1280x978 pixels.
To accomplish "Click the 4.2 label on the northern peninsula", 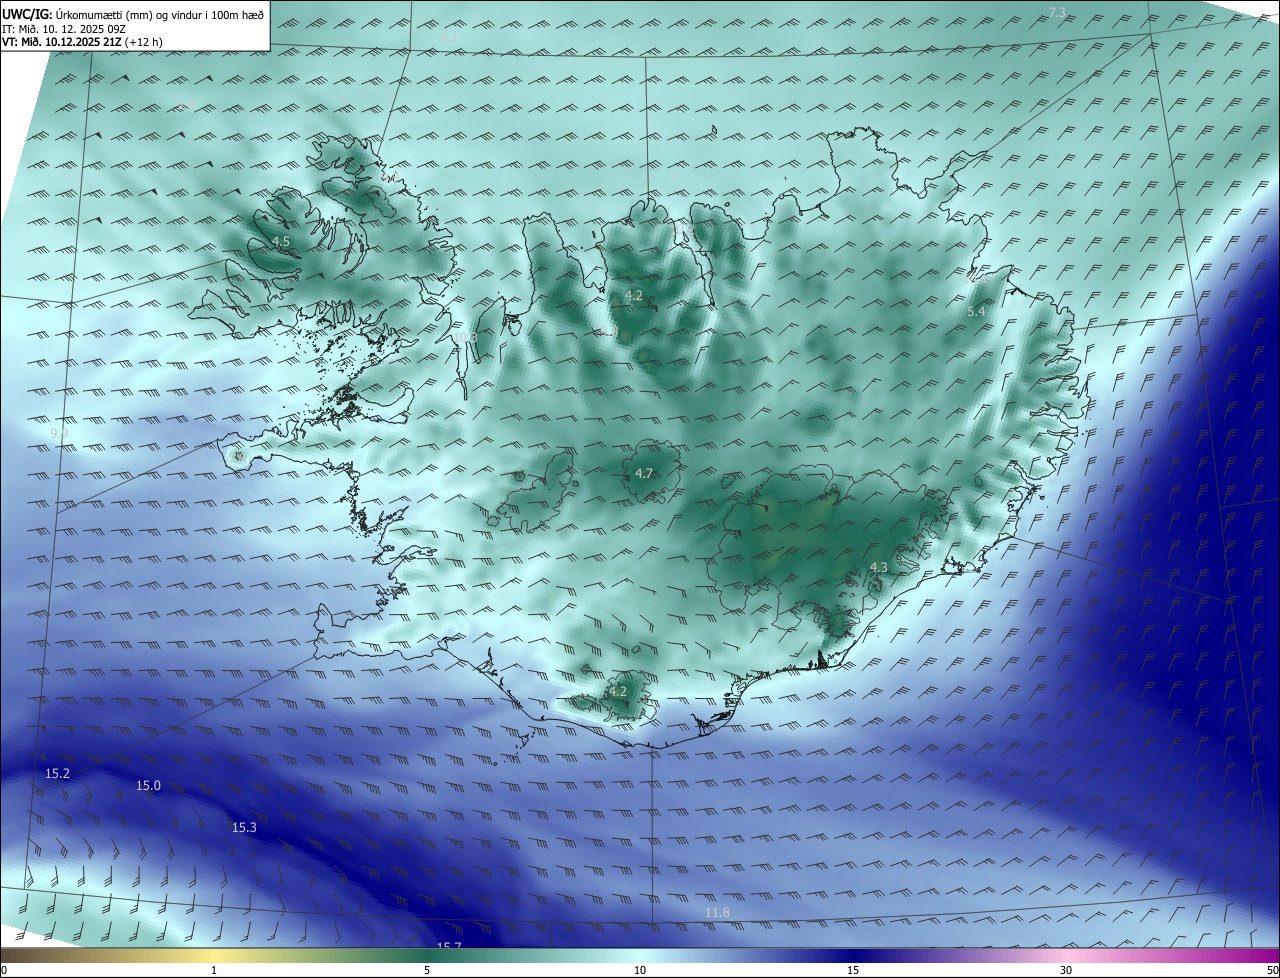I will pos(634,295).
